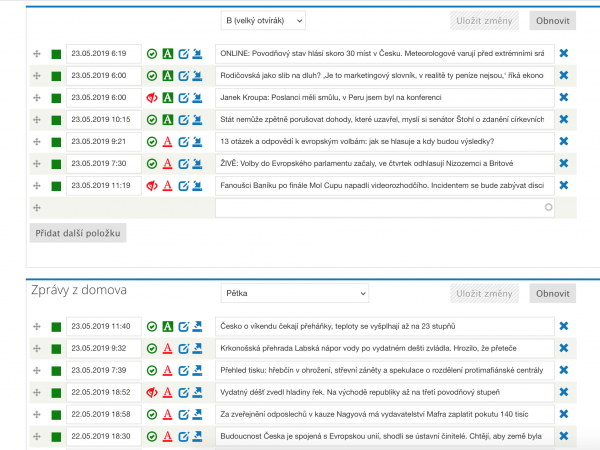
Task: Toggle hidden eye icon on Vydatný déšť row
Action: (x=152, y=393)
